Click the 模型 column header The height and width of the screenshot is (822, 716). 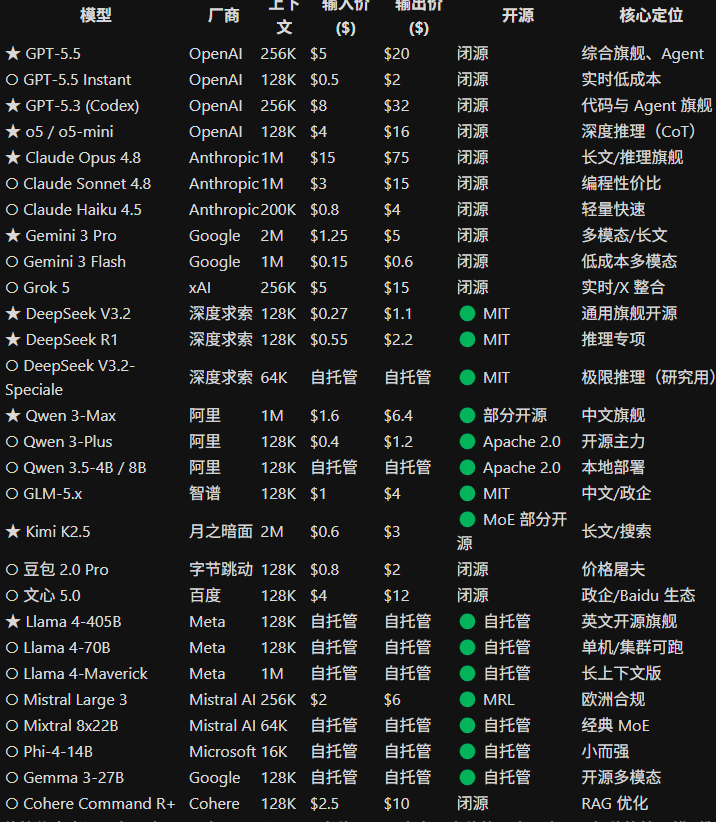click(96, 15)
